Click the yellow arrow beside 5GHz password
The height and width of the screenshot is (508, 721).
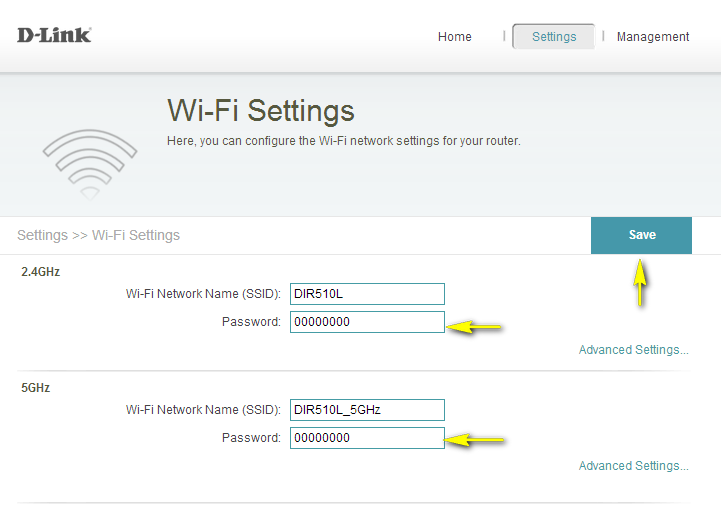pyautogui.click(x=474, y=439)
